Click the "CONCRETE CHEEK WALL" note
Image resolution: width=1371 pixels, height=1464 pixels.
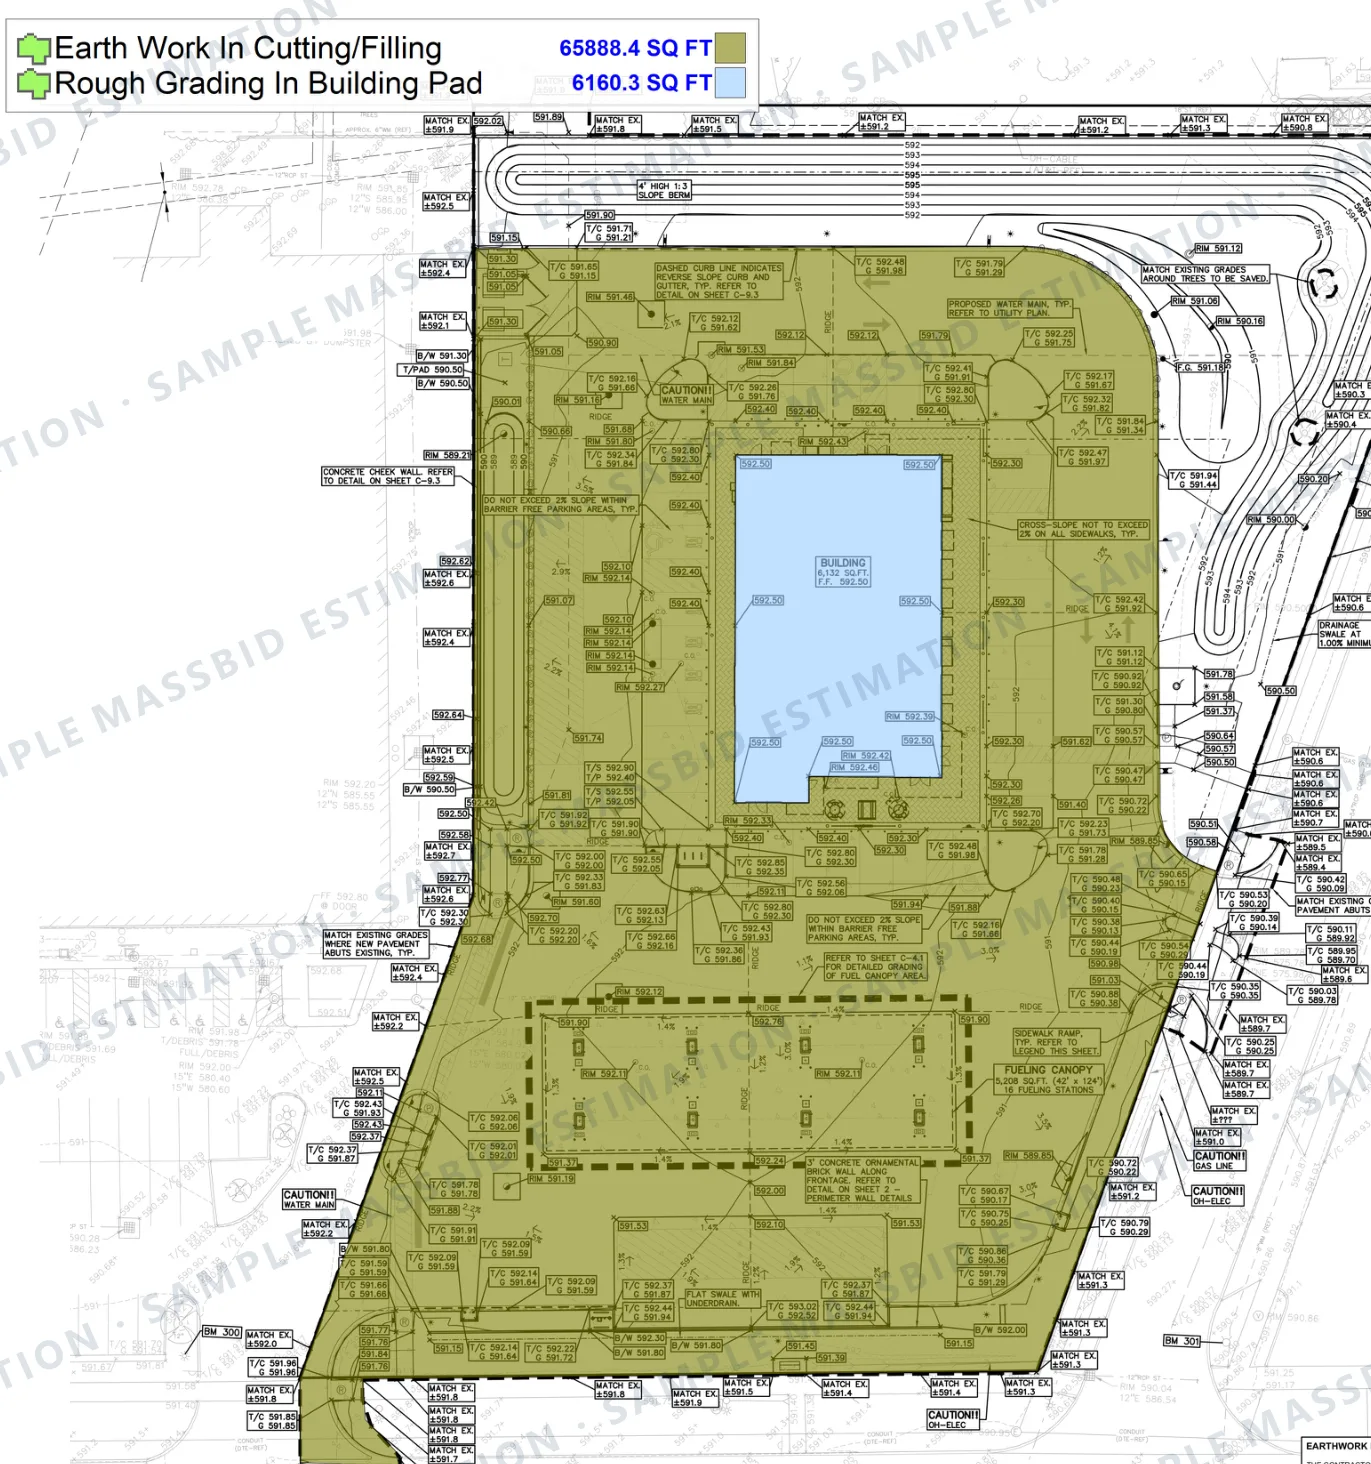click(x=387, y=476)
